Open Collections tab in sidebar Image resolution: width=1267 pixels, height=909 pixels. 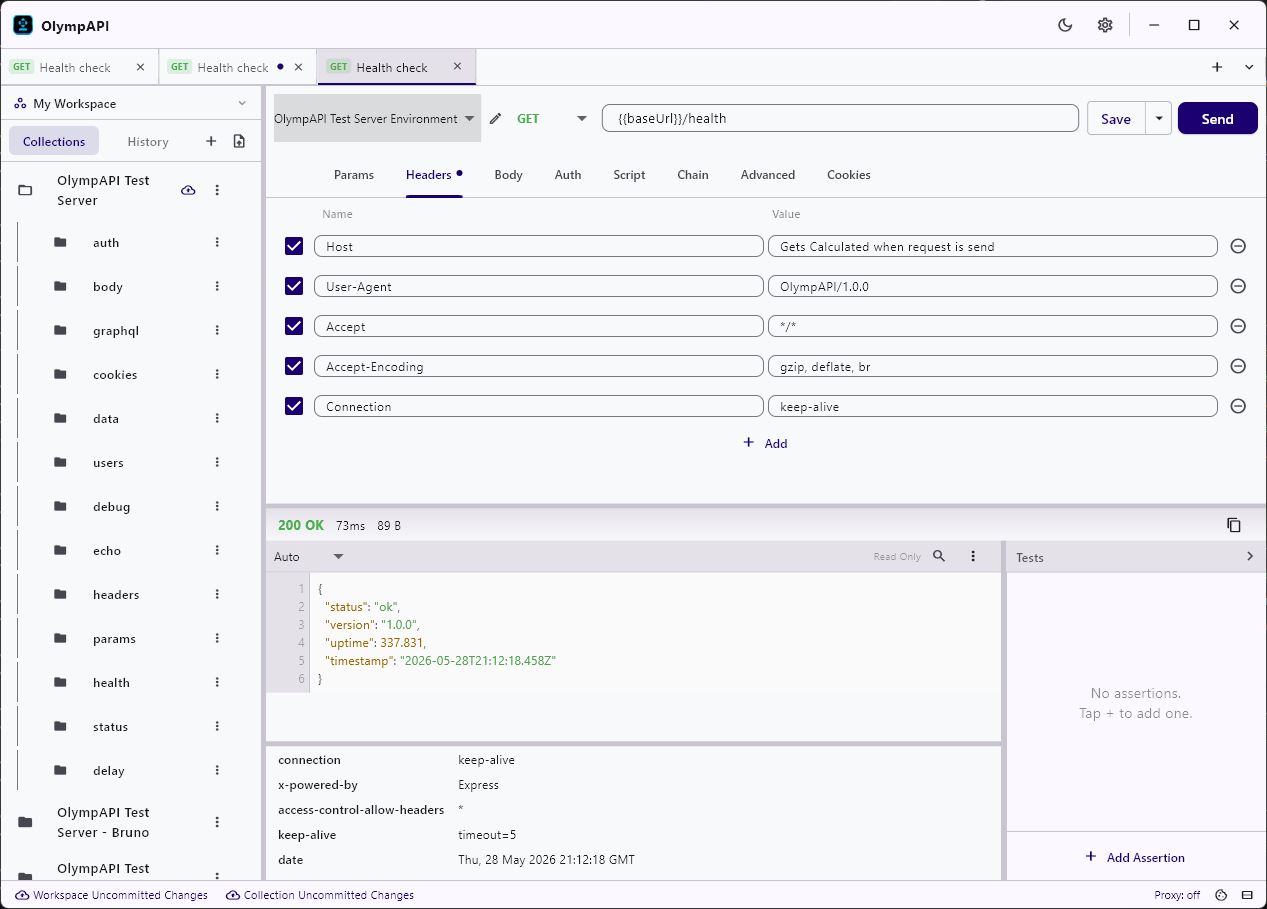pyautogui.click(x=54, y=141)
